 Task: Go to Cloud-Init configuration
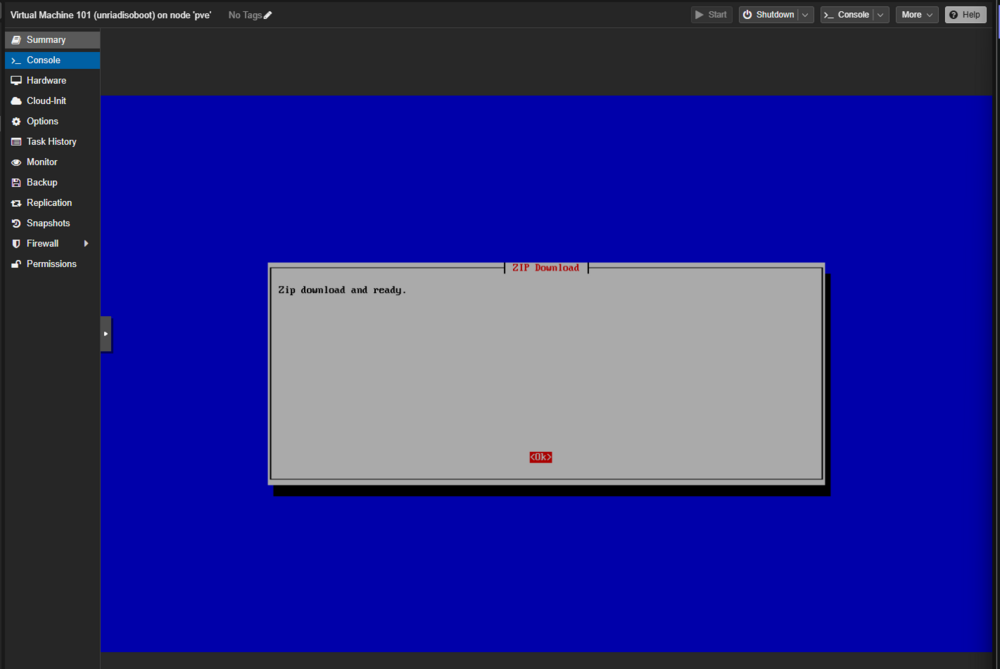click(52, 101)
